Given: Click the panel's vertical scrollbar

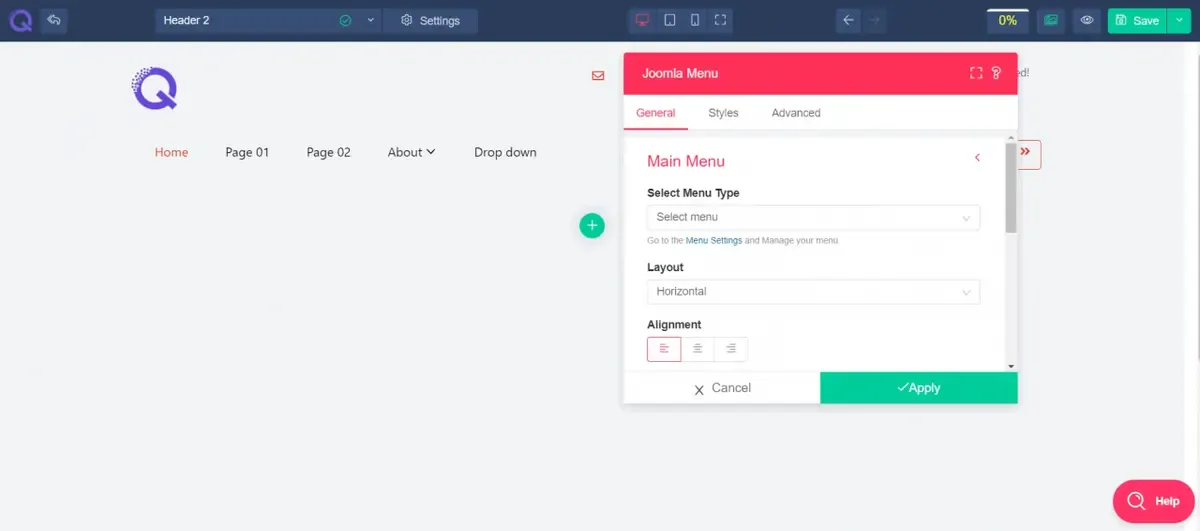Looking at the screenshot, I should (1011, 187).
